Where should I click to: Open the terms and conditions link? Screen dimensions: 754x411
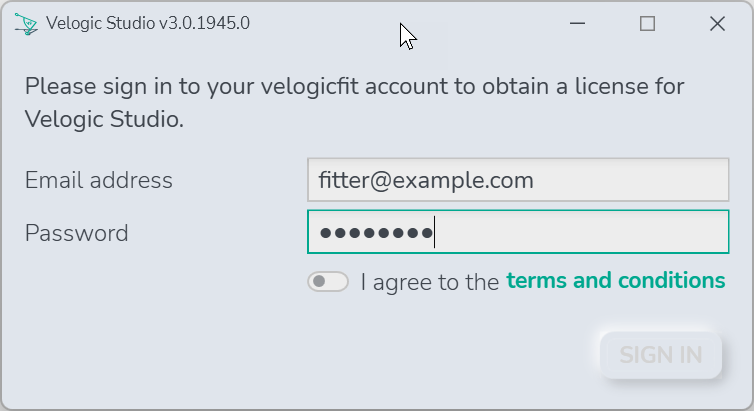pos(616,280)
